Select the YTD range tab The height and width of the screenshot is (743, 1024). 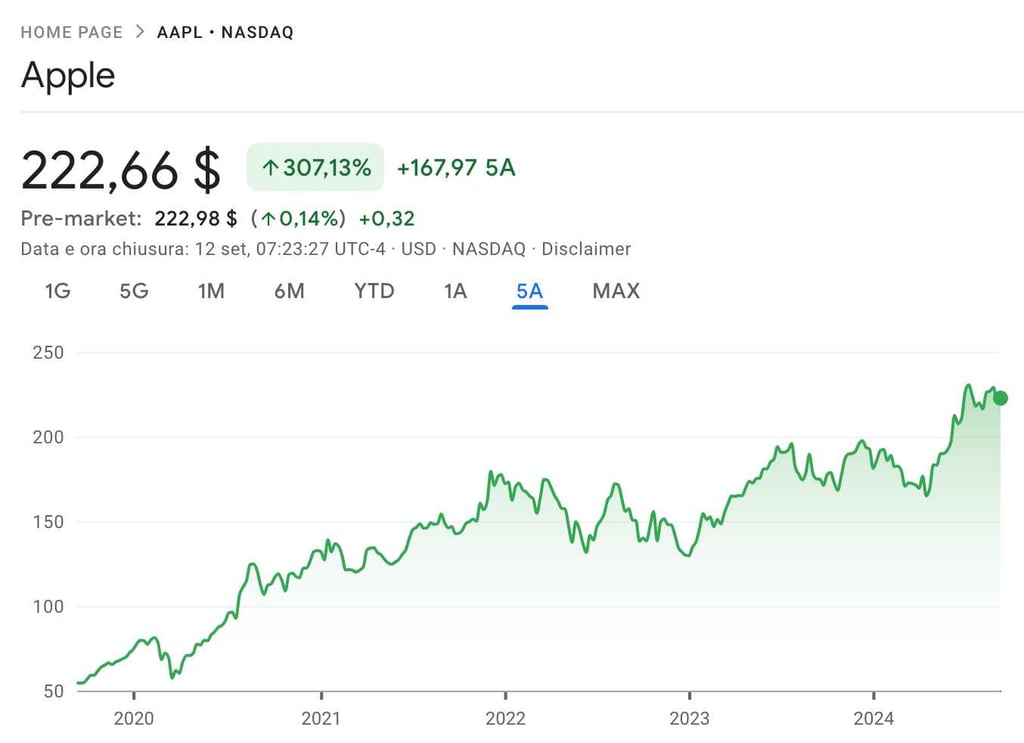pos(374,291)
